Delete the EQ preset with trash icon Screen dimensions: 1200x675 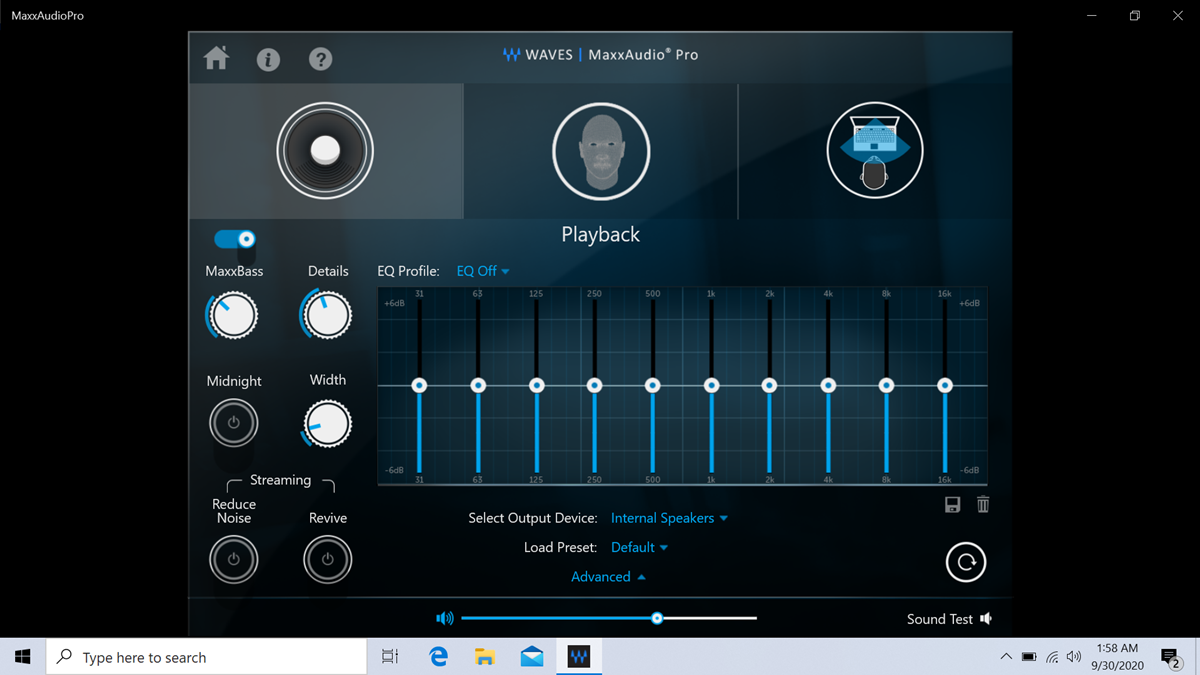pyautogui.click(x=983, y=505)
